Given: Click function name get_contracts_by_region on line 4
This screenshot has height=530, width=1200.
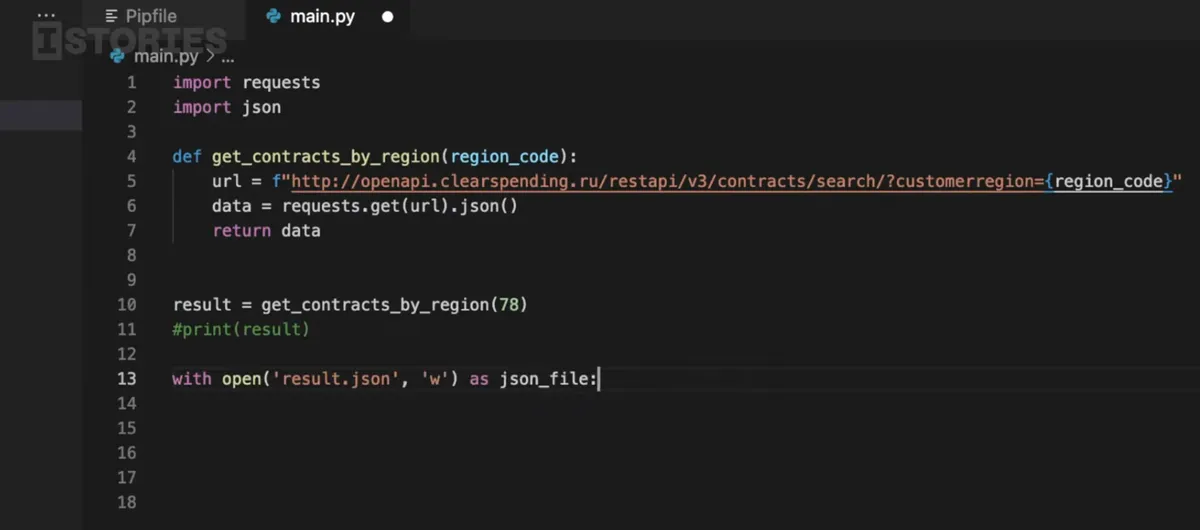Looking at the screenshot, I should point(326,157).
